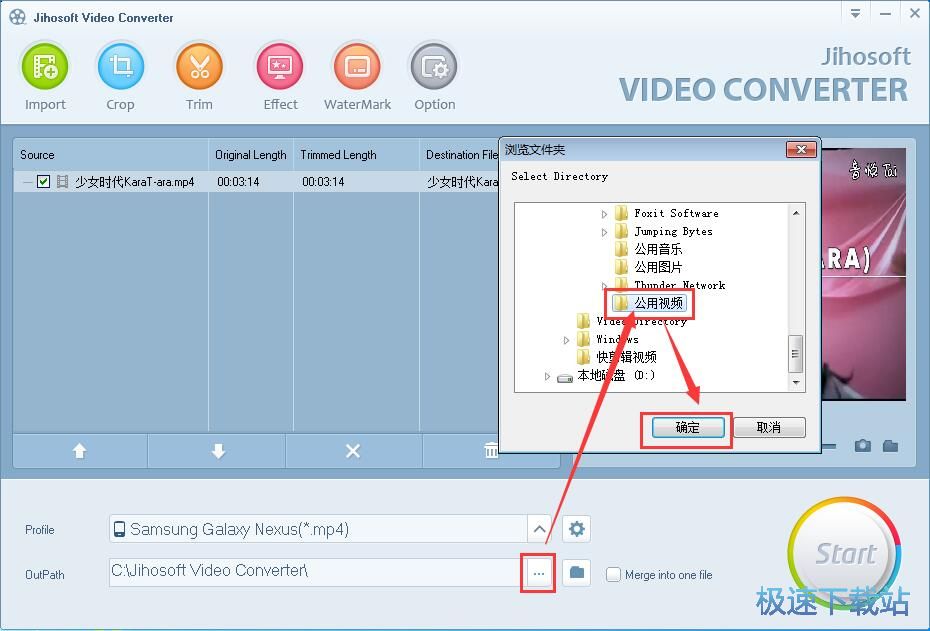930x631 pixels.
Task: Open the WaterMark tool
Action: tap(357, 66)
